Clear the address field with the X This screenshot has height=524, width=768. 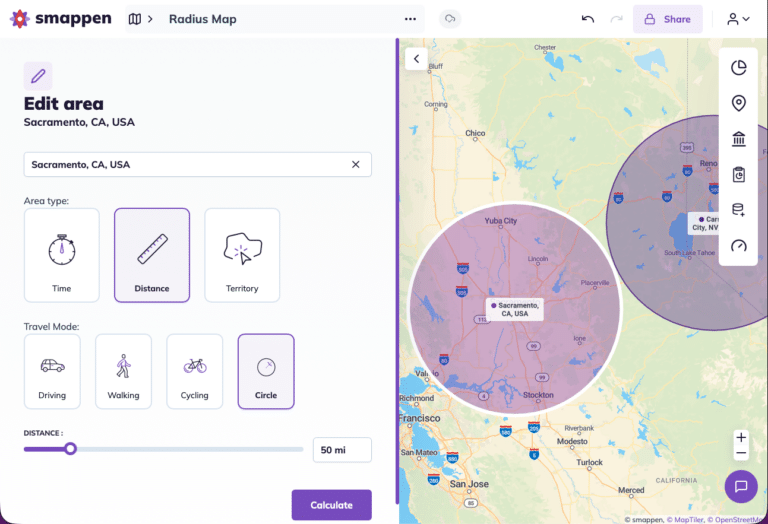pos(356,165)
